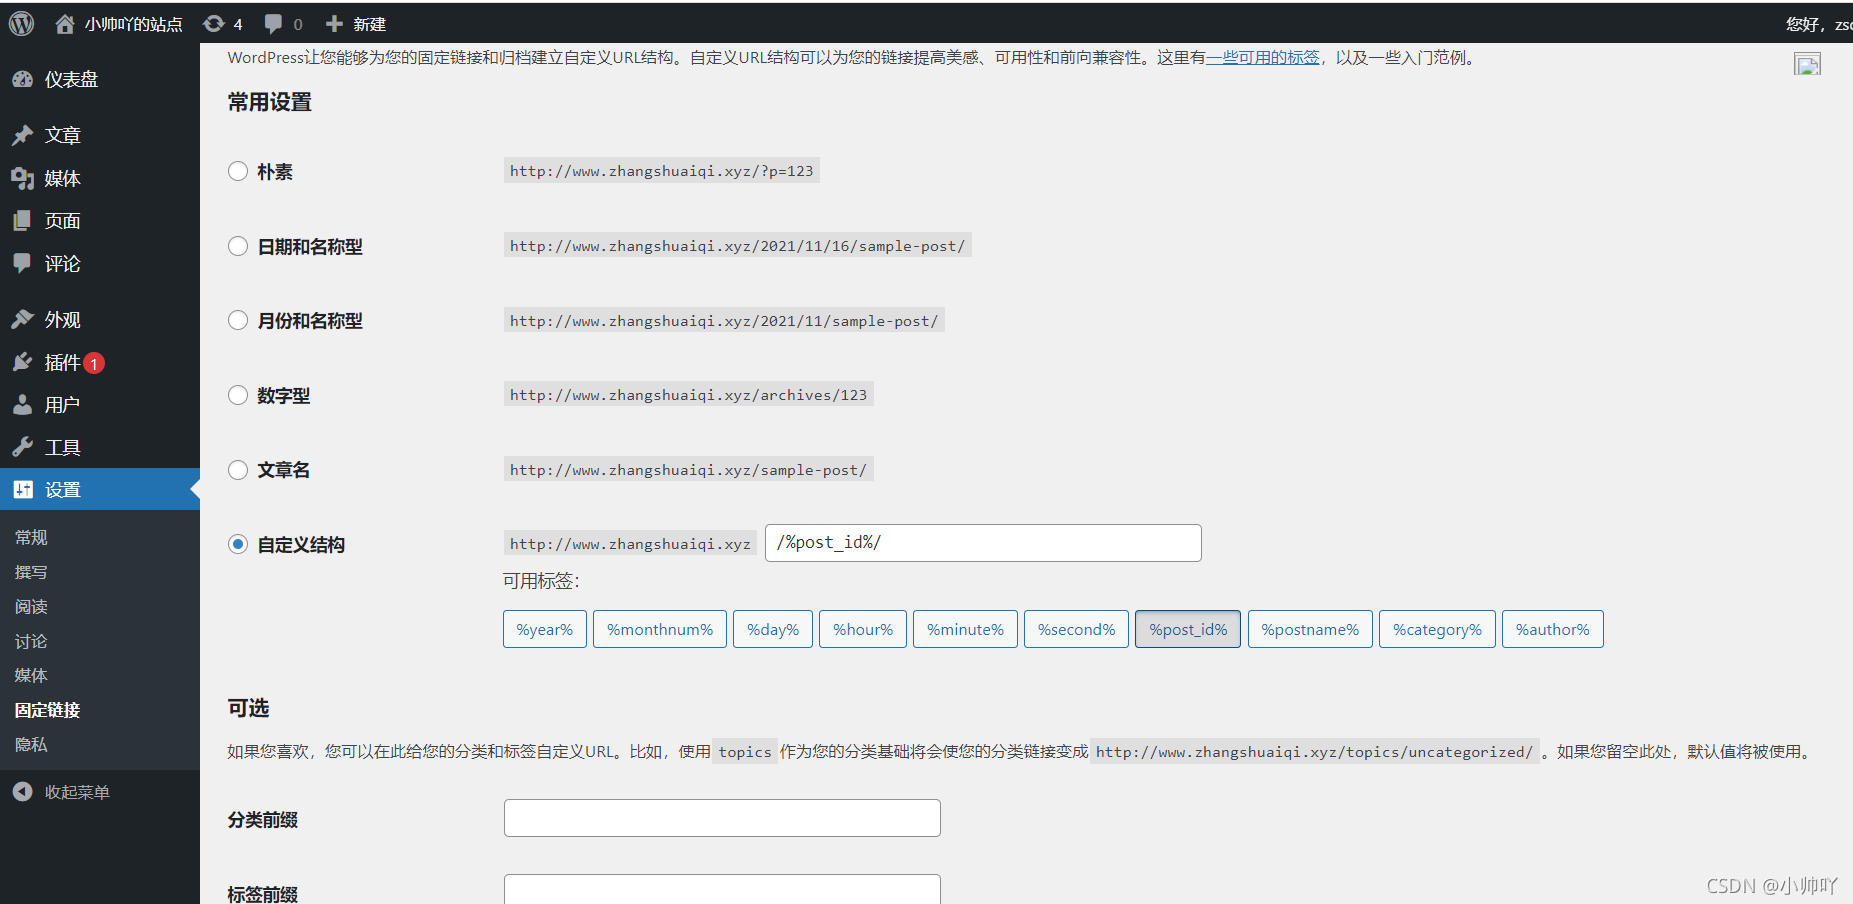This screenshot has width=1853, height=904.
Task: Add the %author% tag button
Action: tap(1553, 629)
